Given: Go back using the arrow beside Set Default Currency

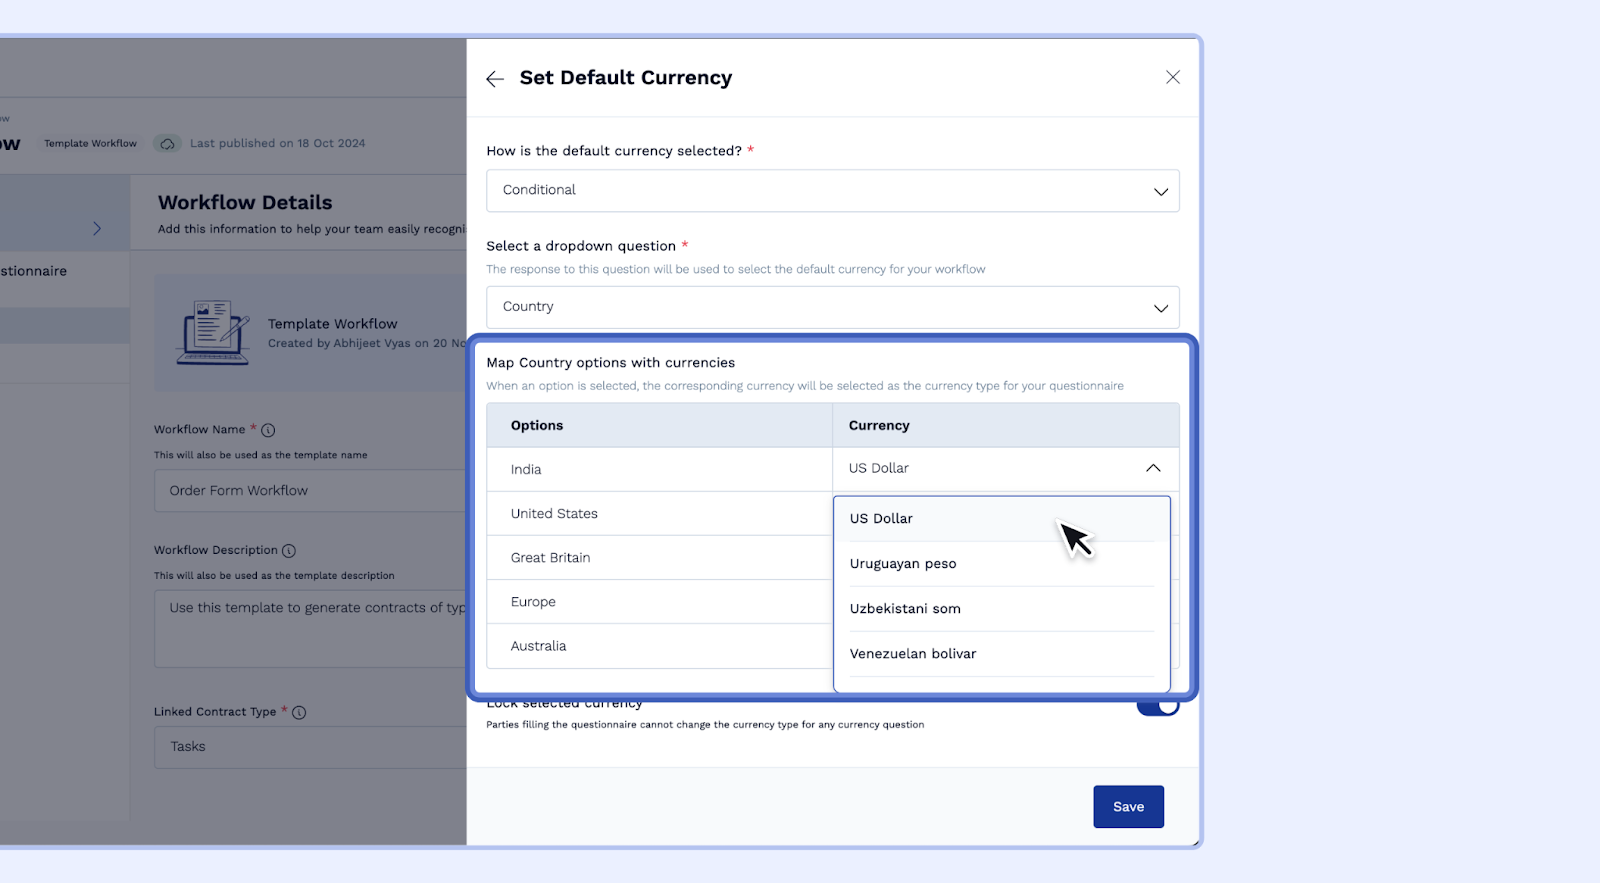Looking at the screenshot, I should 495,79.
